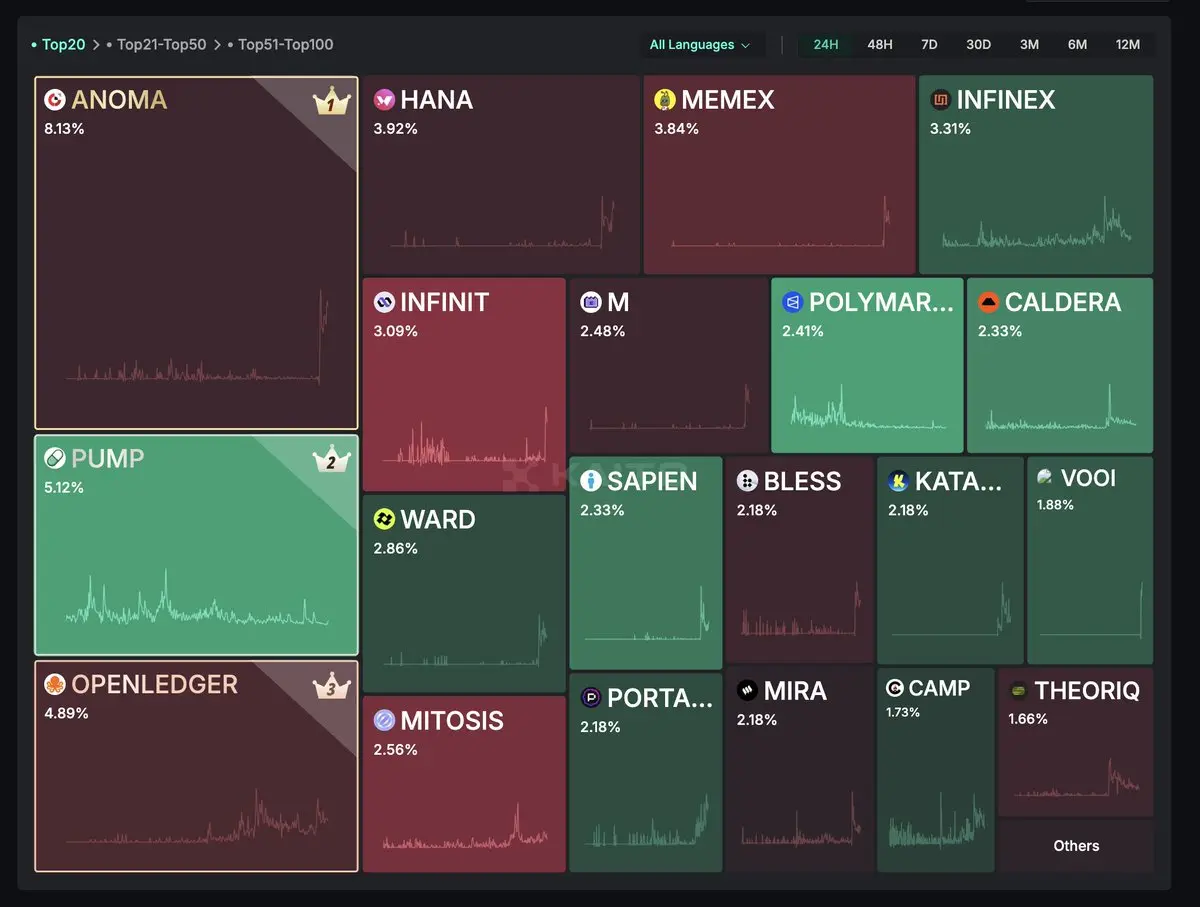The image size is (1200, 907).
Task: Click the MITOSIS purple logo icon
Action: (x=384, y=721)
